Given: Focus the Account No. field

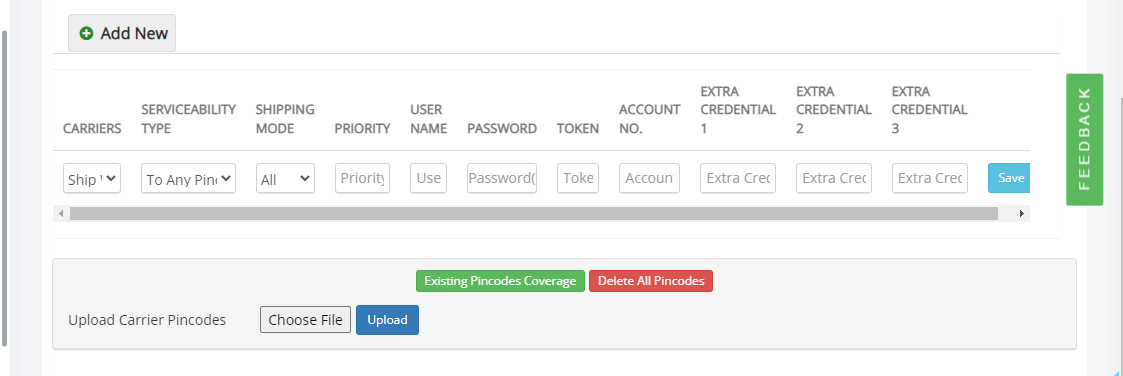Looking at the screenshot, I should coord(650,178).
